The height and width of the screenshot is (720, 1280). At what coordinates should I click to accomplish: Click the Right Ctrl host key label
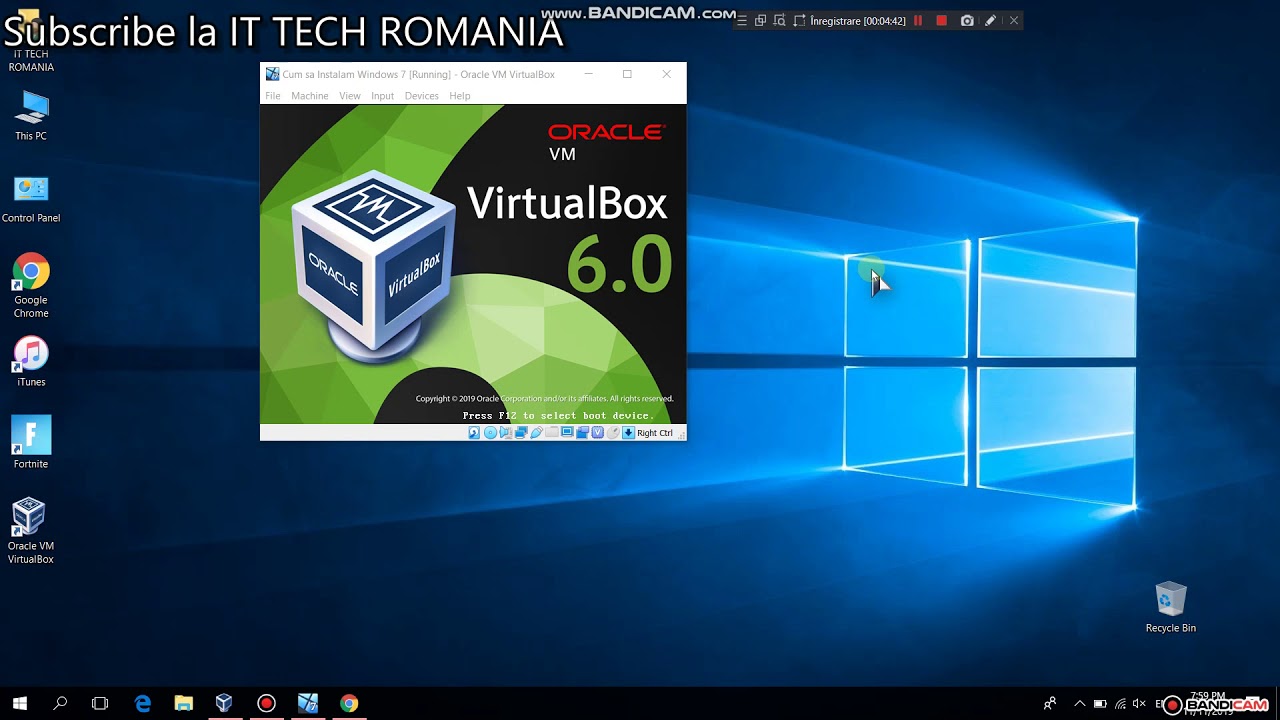click(655, 433)
